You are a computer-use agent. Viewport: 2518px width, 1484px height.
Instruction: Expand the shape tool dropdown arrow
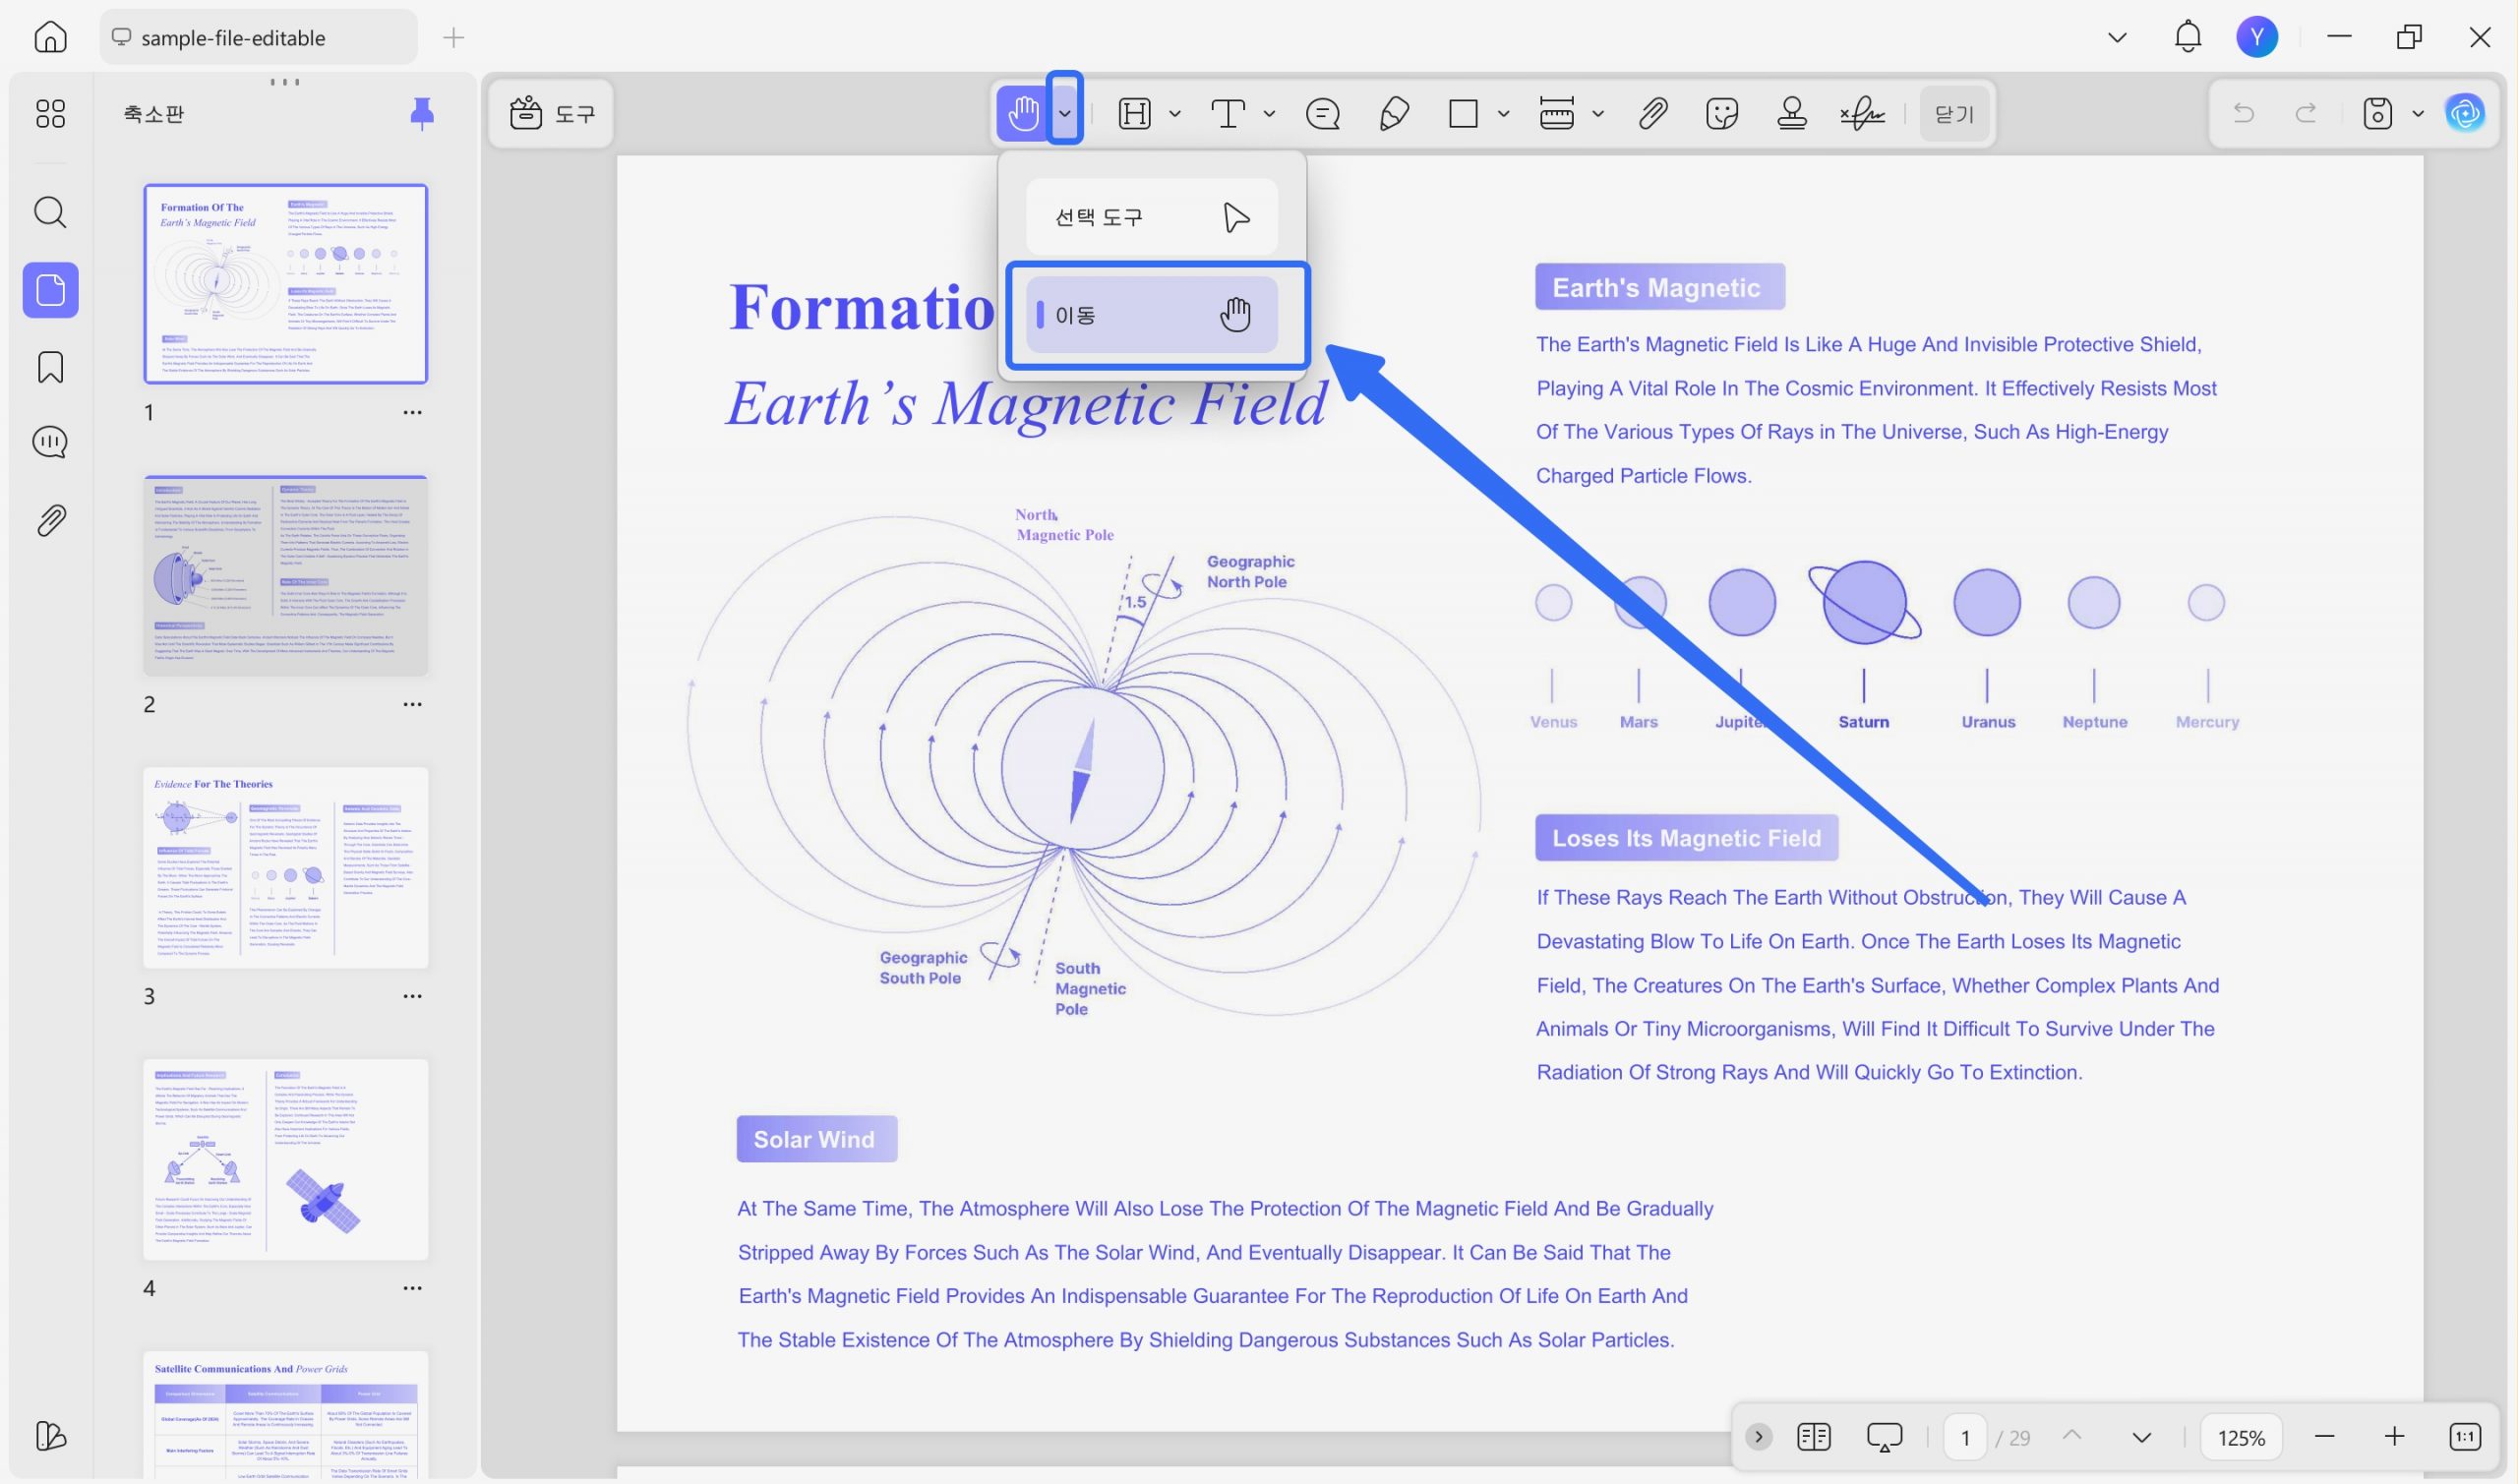coord(1503,114)
